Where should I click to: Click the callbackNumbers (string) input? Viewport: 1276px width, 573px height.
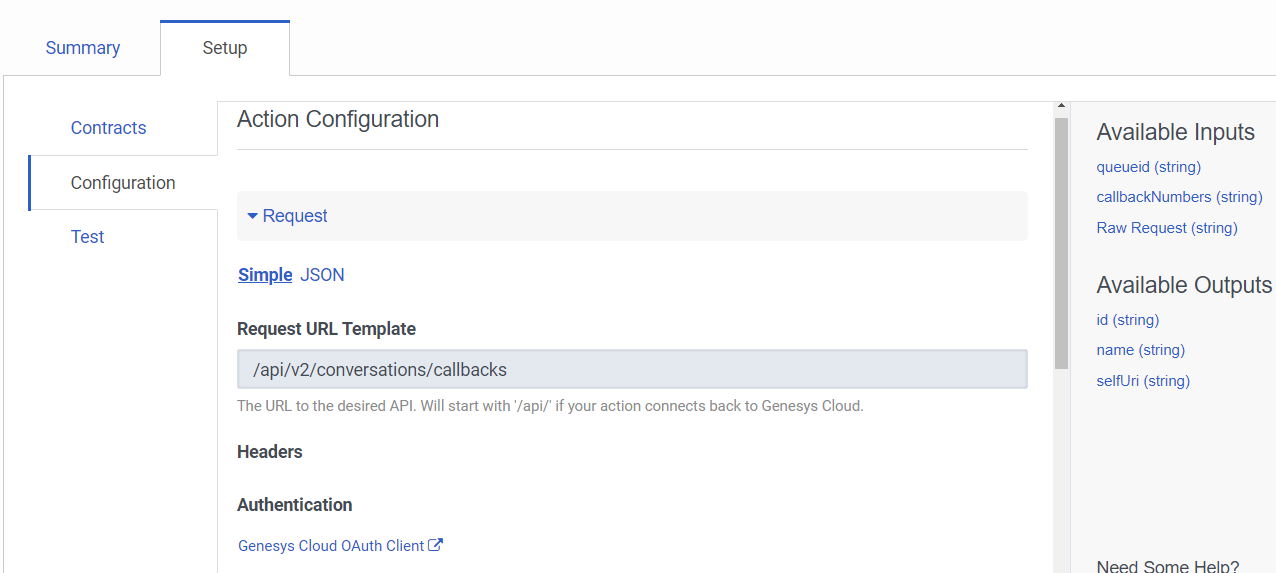[1179, 197]
